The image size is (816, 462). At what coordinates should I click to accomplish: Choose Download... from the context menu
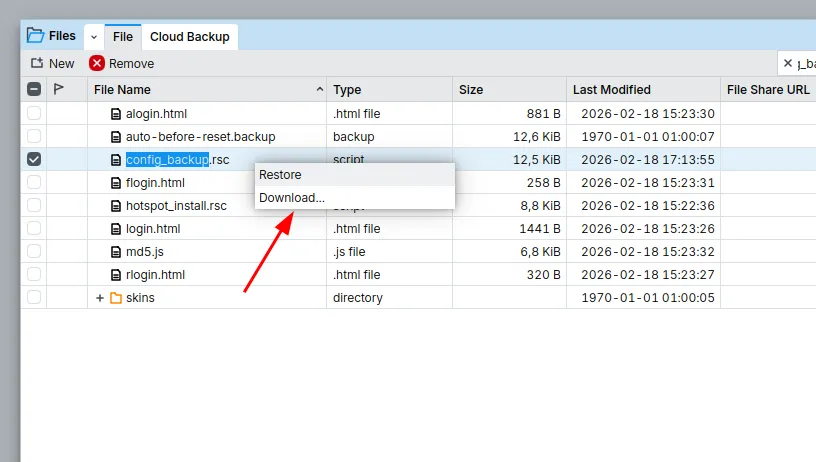click(292, 198)
